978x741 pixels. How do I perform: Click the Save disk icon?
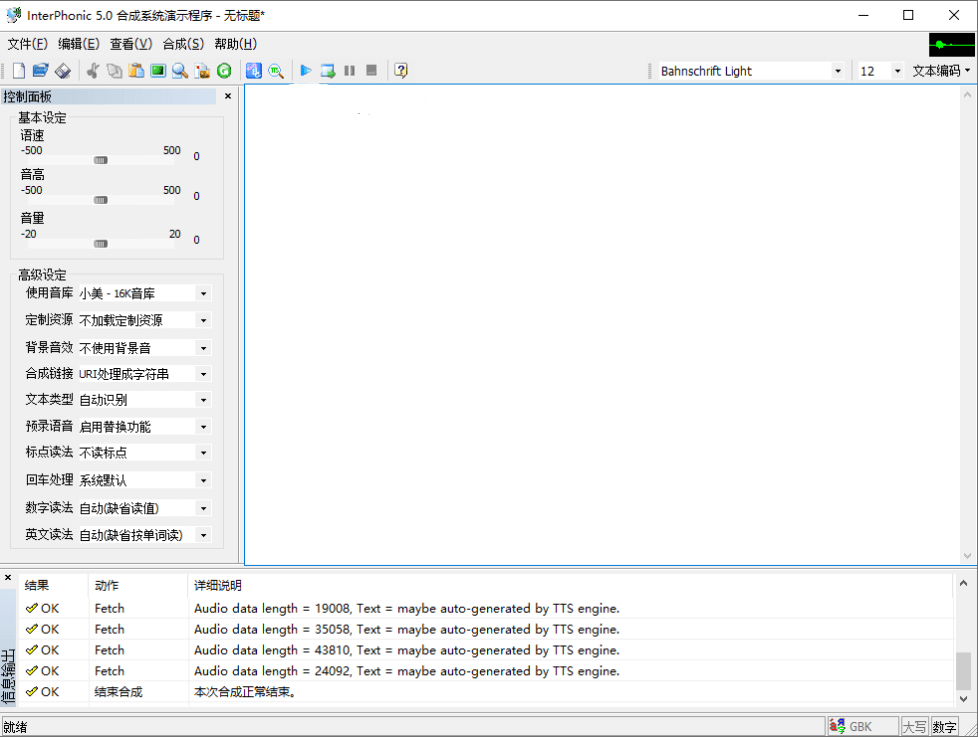click(62, 71)
